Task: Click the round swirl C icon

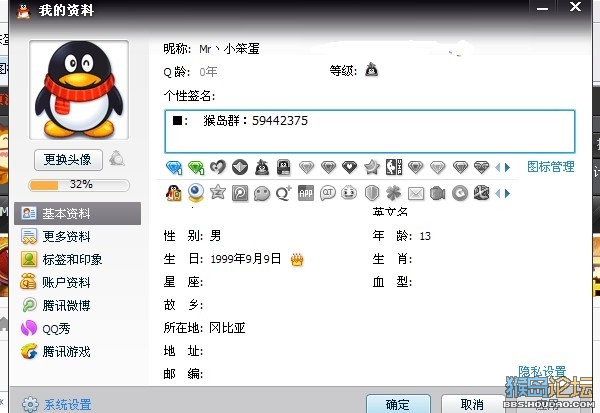Action: pos(460,193)
